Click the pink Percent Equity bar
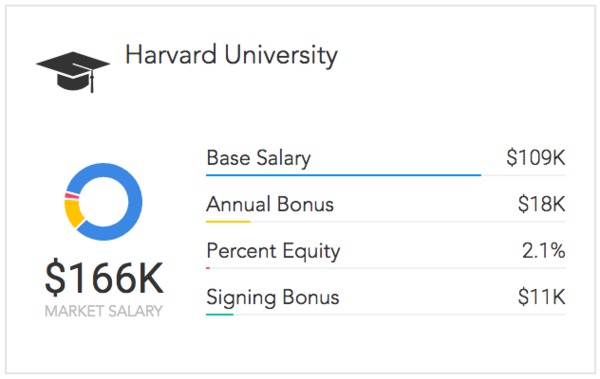This screenshot has width=600, height=379. [x=208, y=268]
